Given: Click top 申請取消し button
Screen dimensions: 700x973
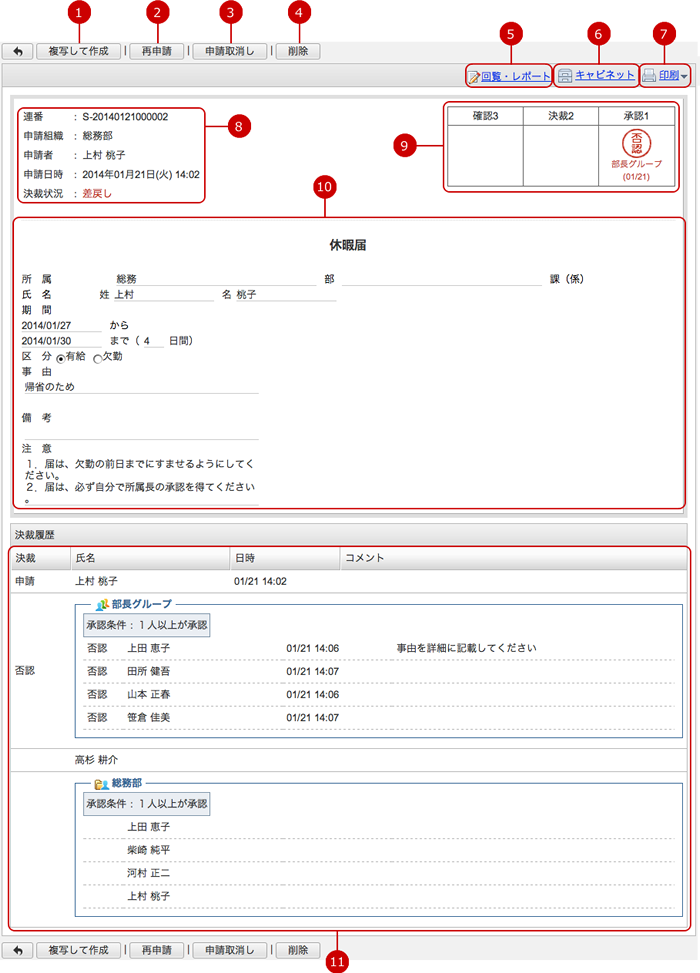Looking at the screenshot, I should coord(230,52).
